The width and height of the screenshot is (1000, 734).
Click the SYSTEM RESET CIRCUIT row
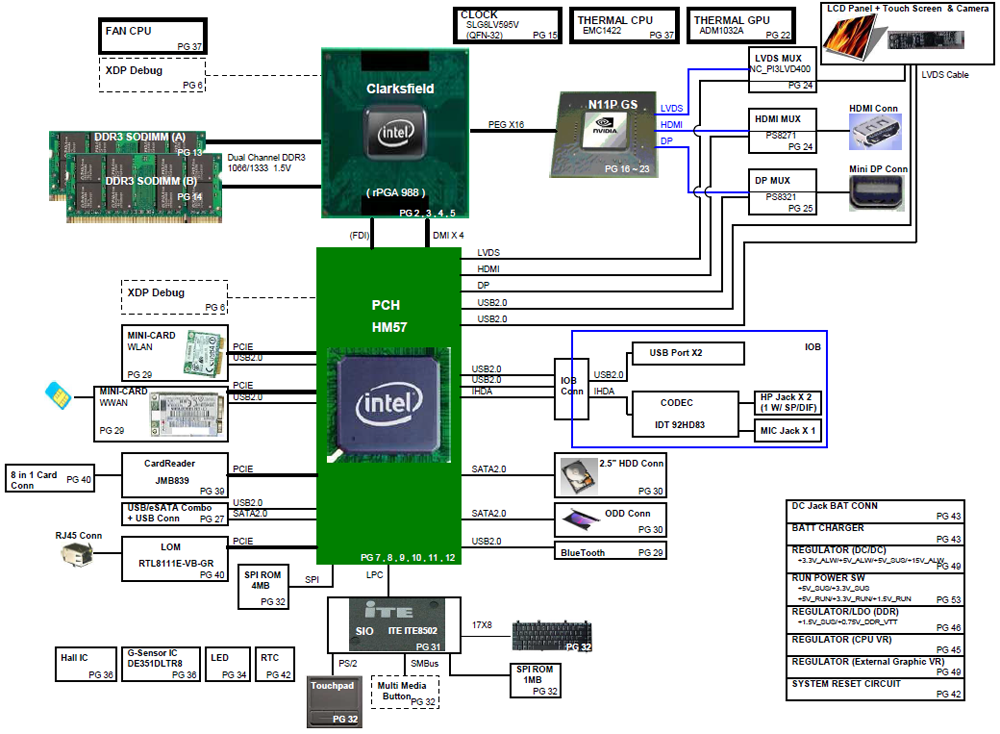(x=875, y=689)
